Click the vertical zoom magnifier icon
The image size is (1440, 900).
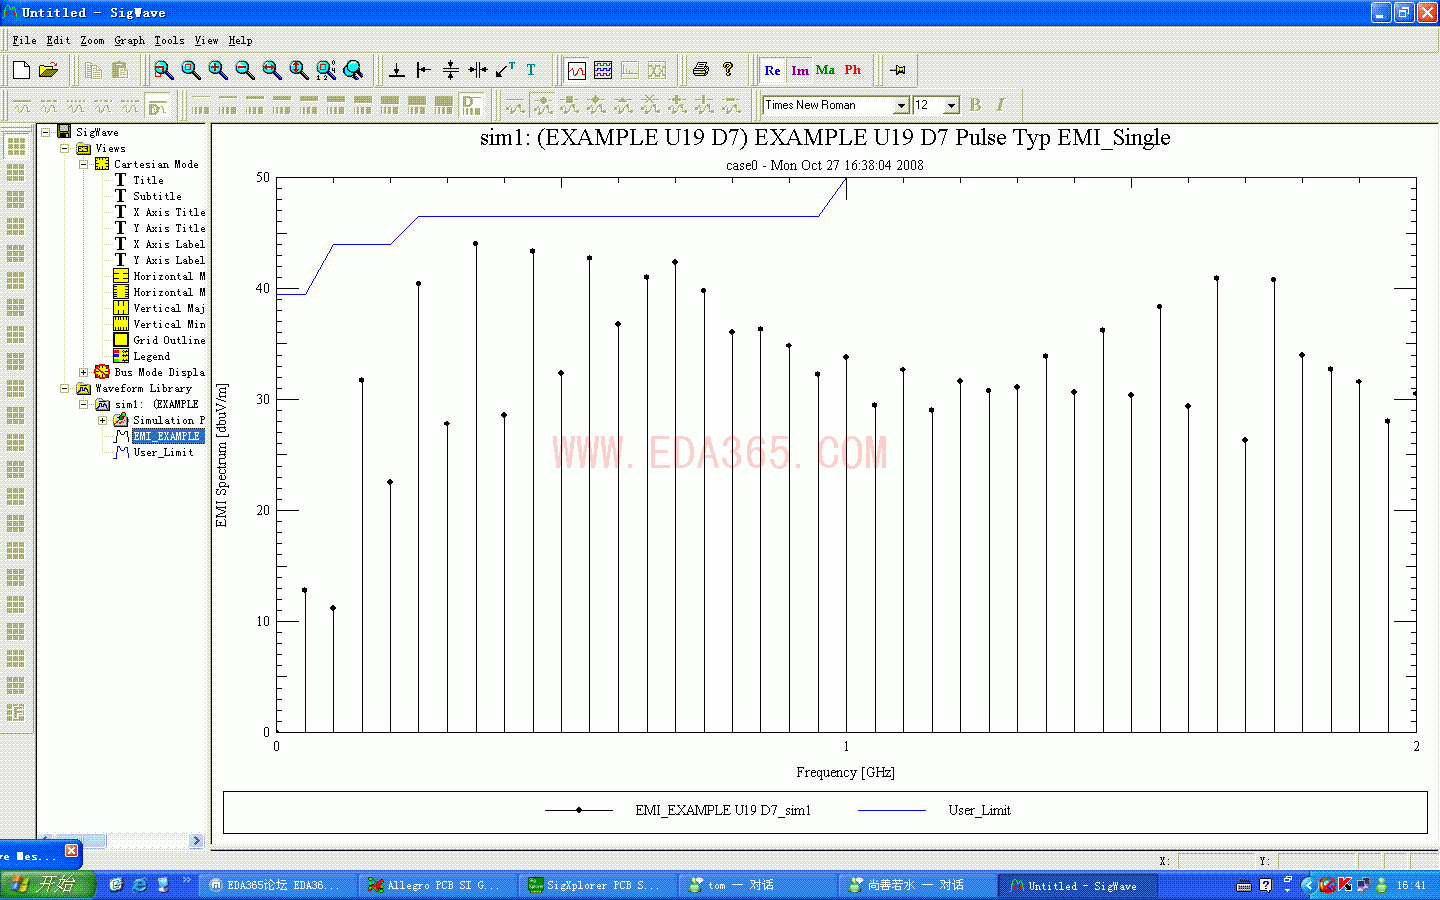(299, 70)
